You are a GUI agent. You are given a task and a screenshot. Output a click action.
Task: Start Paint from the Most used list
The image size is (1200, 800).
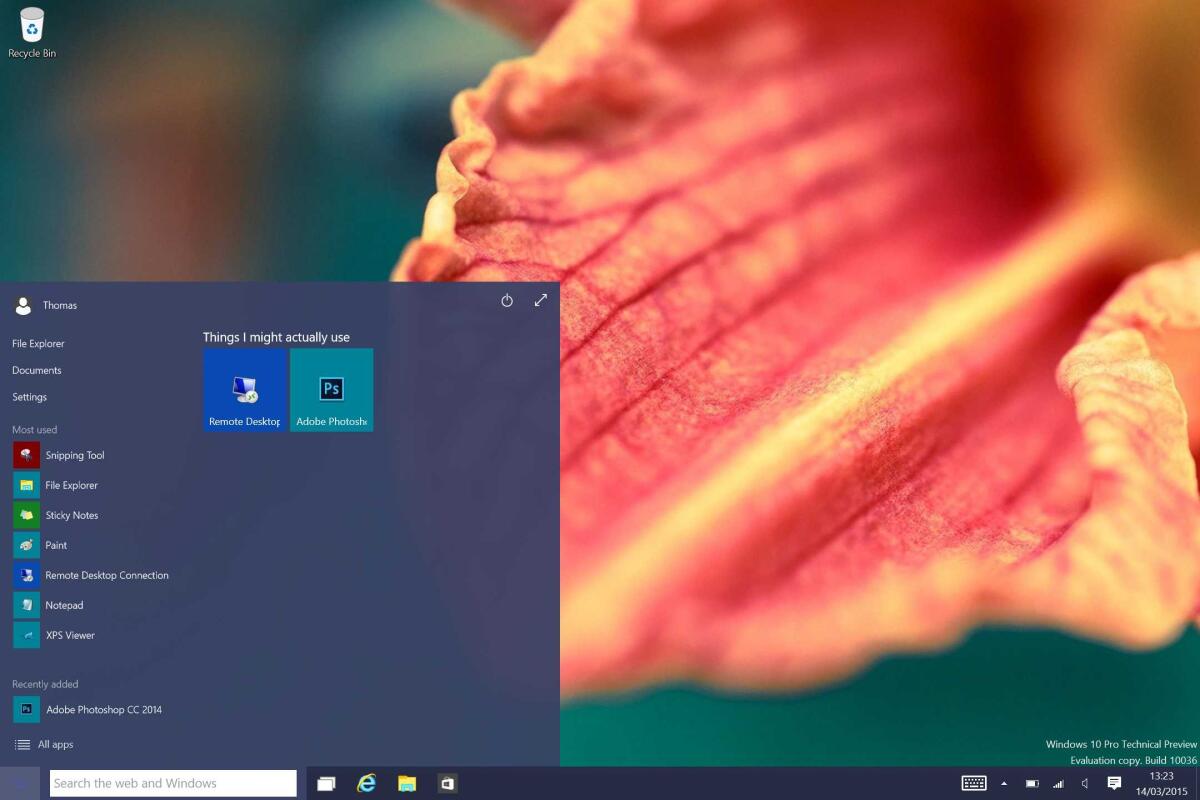(57, 545)
